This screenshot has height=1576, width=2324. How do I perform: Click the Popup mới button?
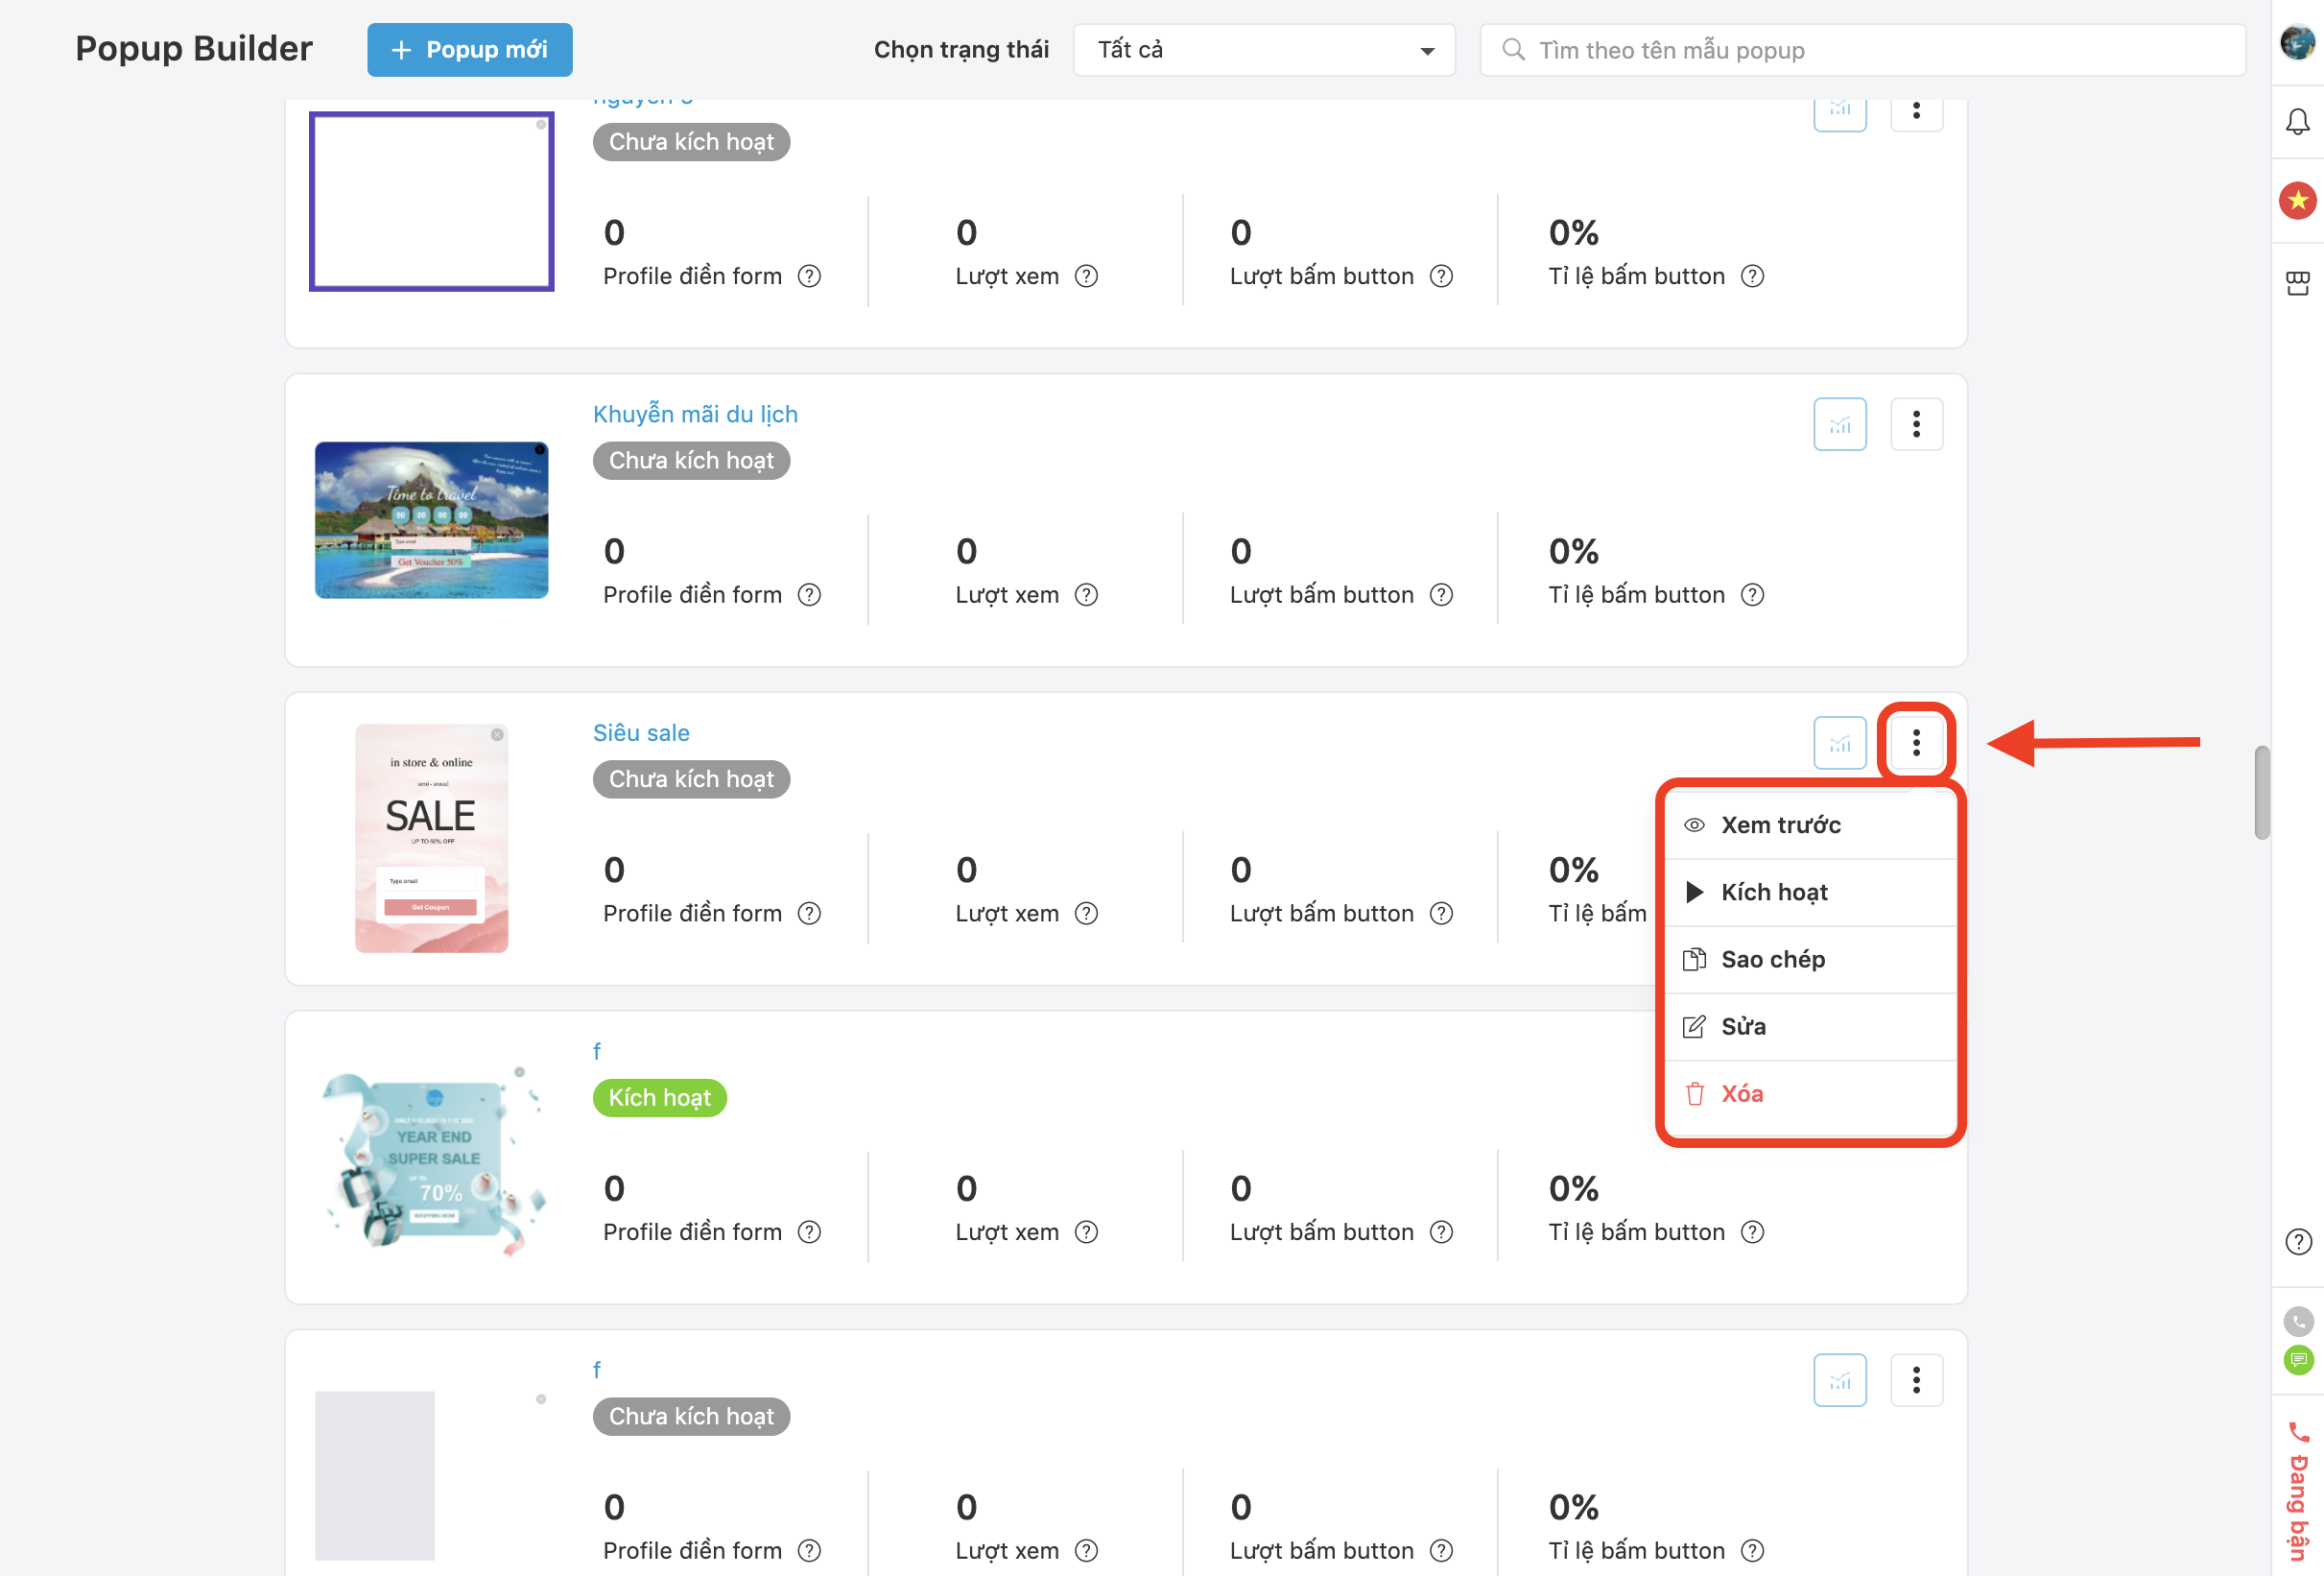click(x=469, y=50)
